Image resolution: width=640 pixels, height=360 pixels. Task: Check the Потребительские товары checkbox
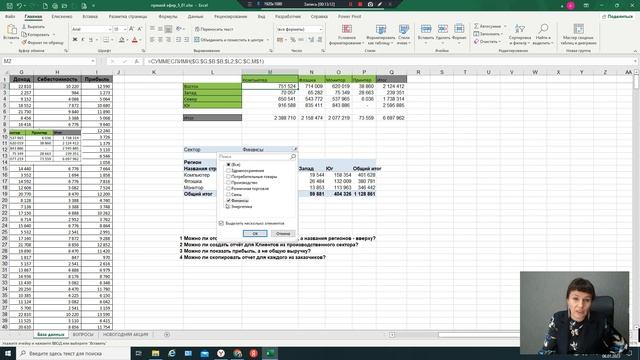(x=229, y=177)
